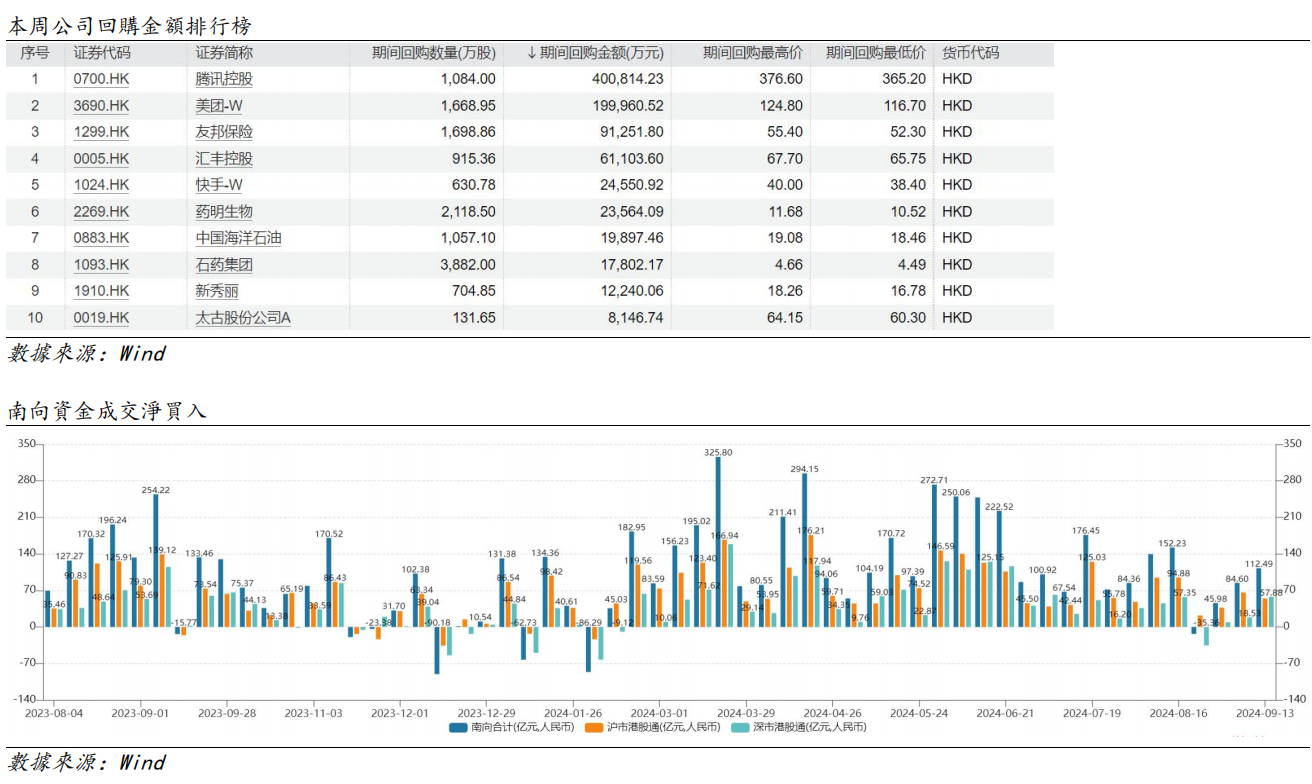Select the 365.20 lowest price cell
Screen dimensions: 1312x784
(905, 79)
